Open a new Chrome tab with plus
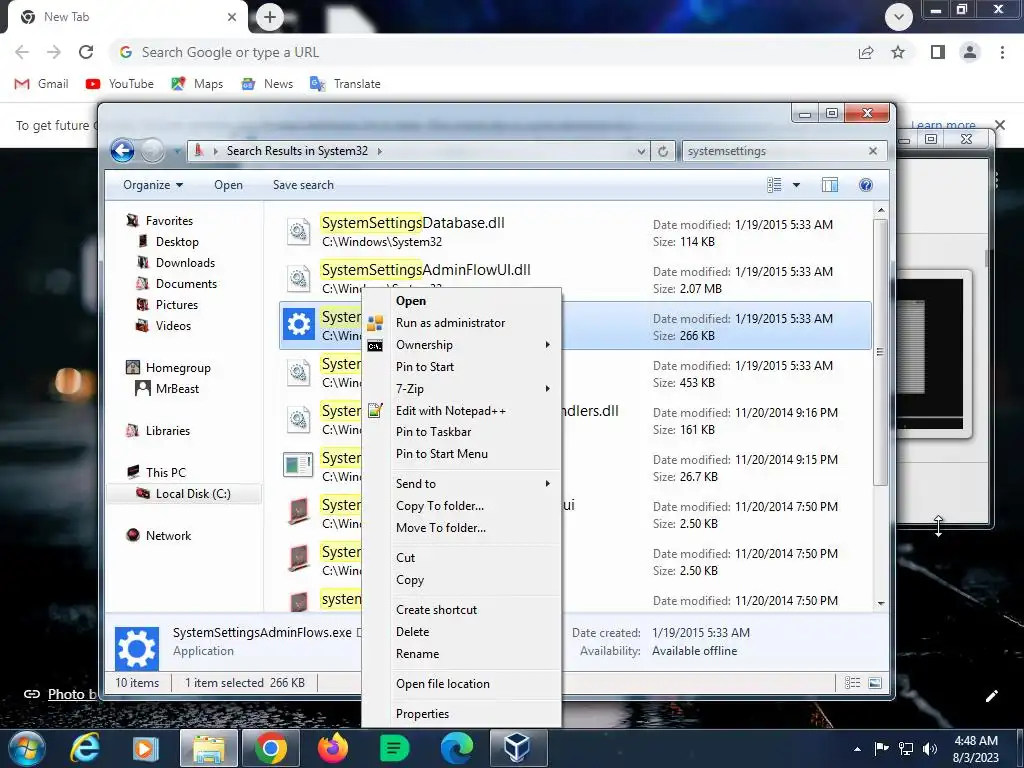The image size is (1024, 768). click(x=270, y=17)
